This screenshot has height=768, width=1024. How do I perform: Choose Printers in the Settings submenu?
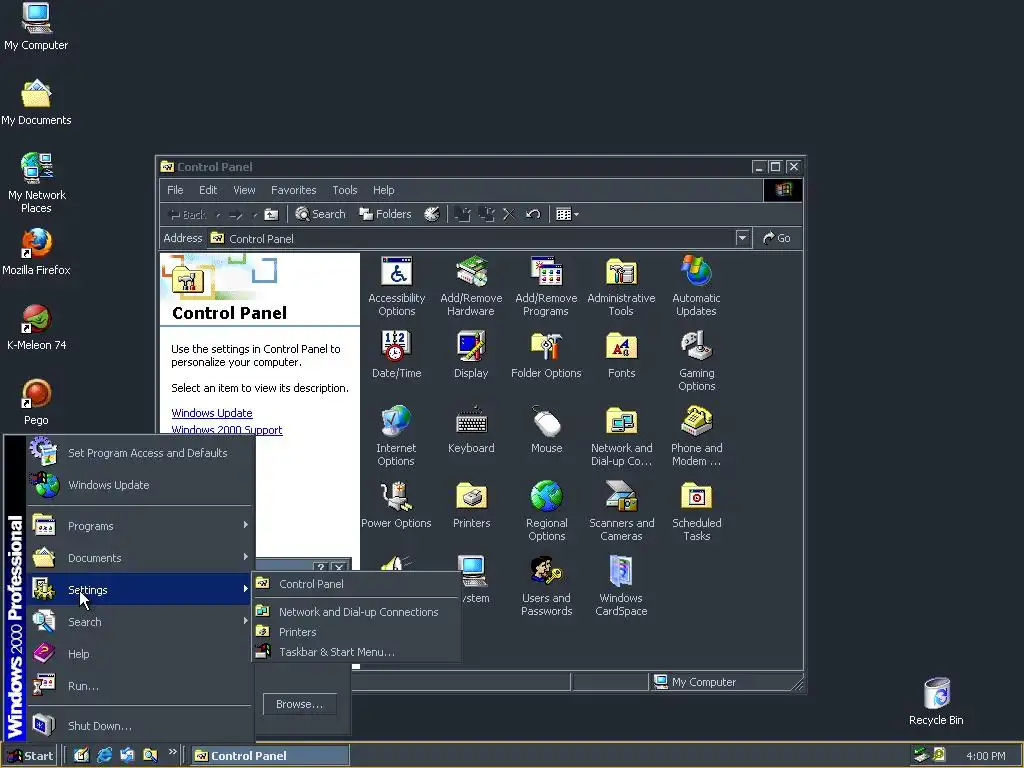coord(356,632)
